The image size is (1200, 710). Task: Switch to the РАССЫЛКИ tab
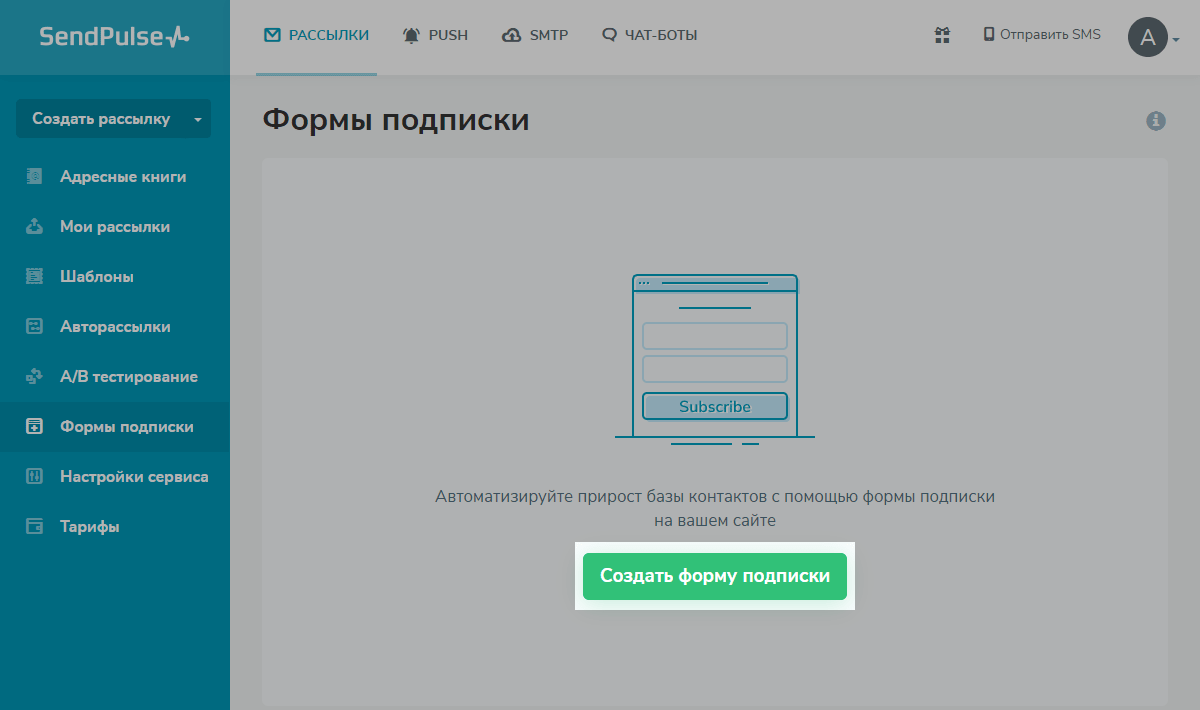point(316,36)
